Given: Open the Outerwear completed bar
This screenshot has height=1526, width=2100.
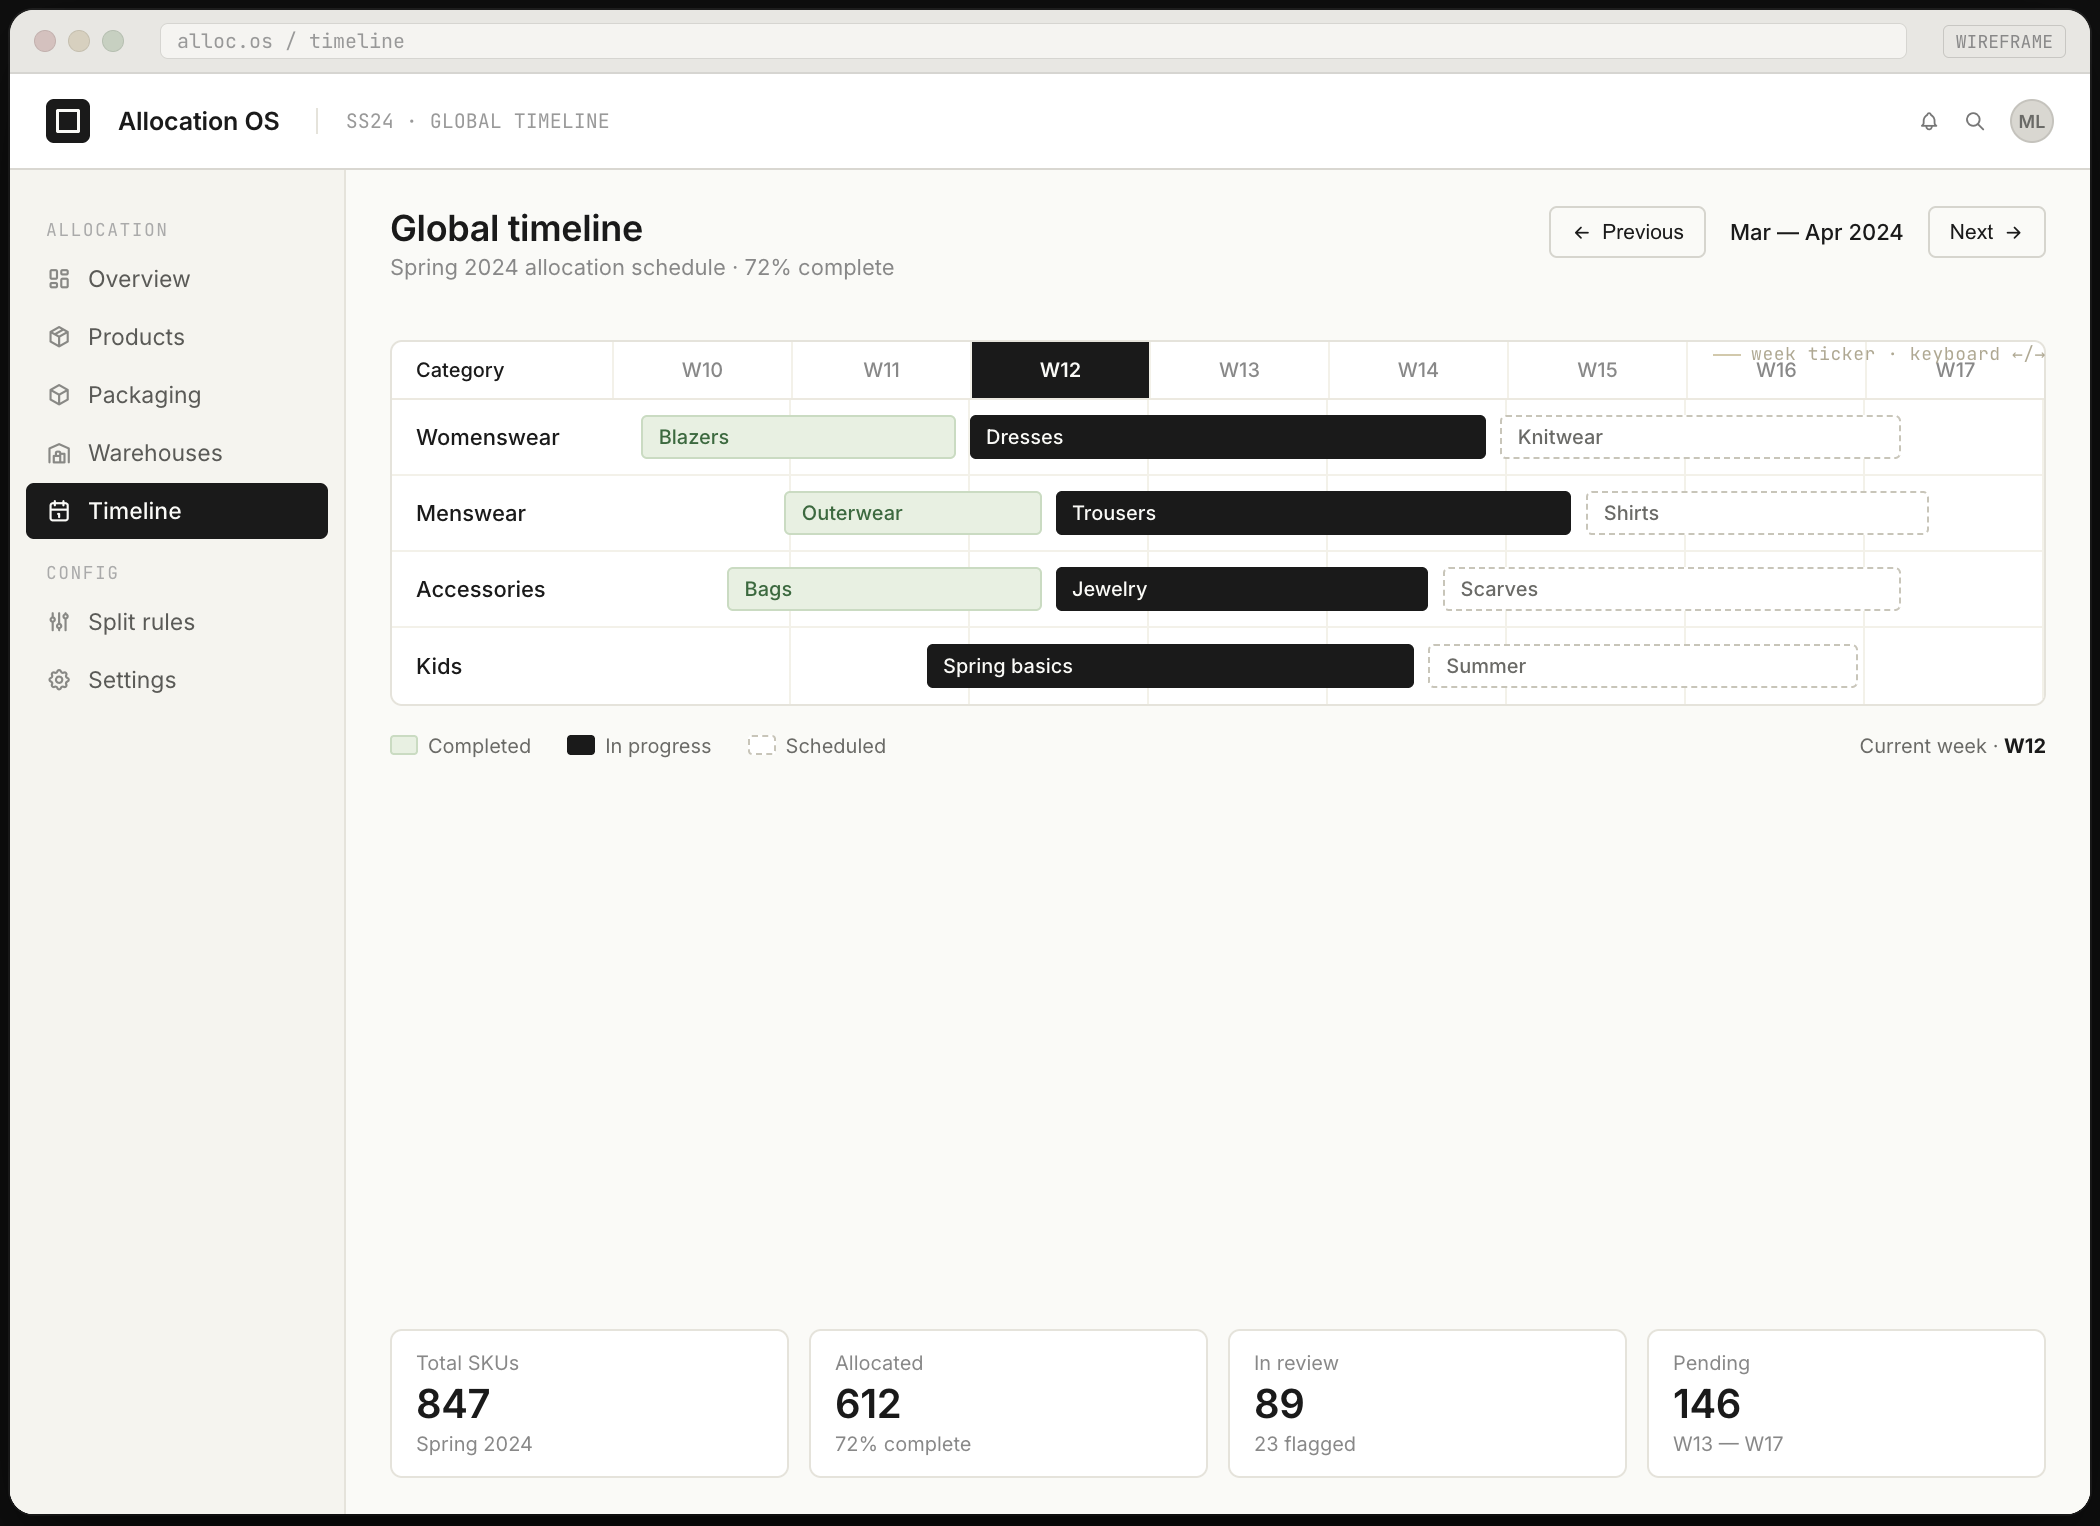Looking at the screenshot, I should 912,513.
